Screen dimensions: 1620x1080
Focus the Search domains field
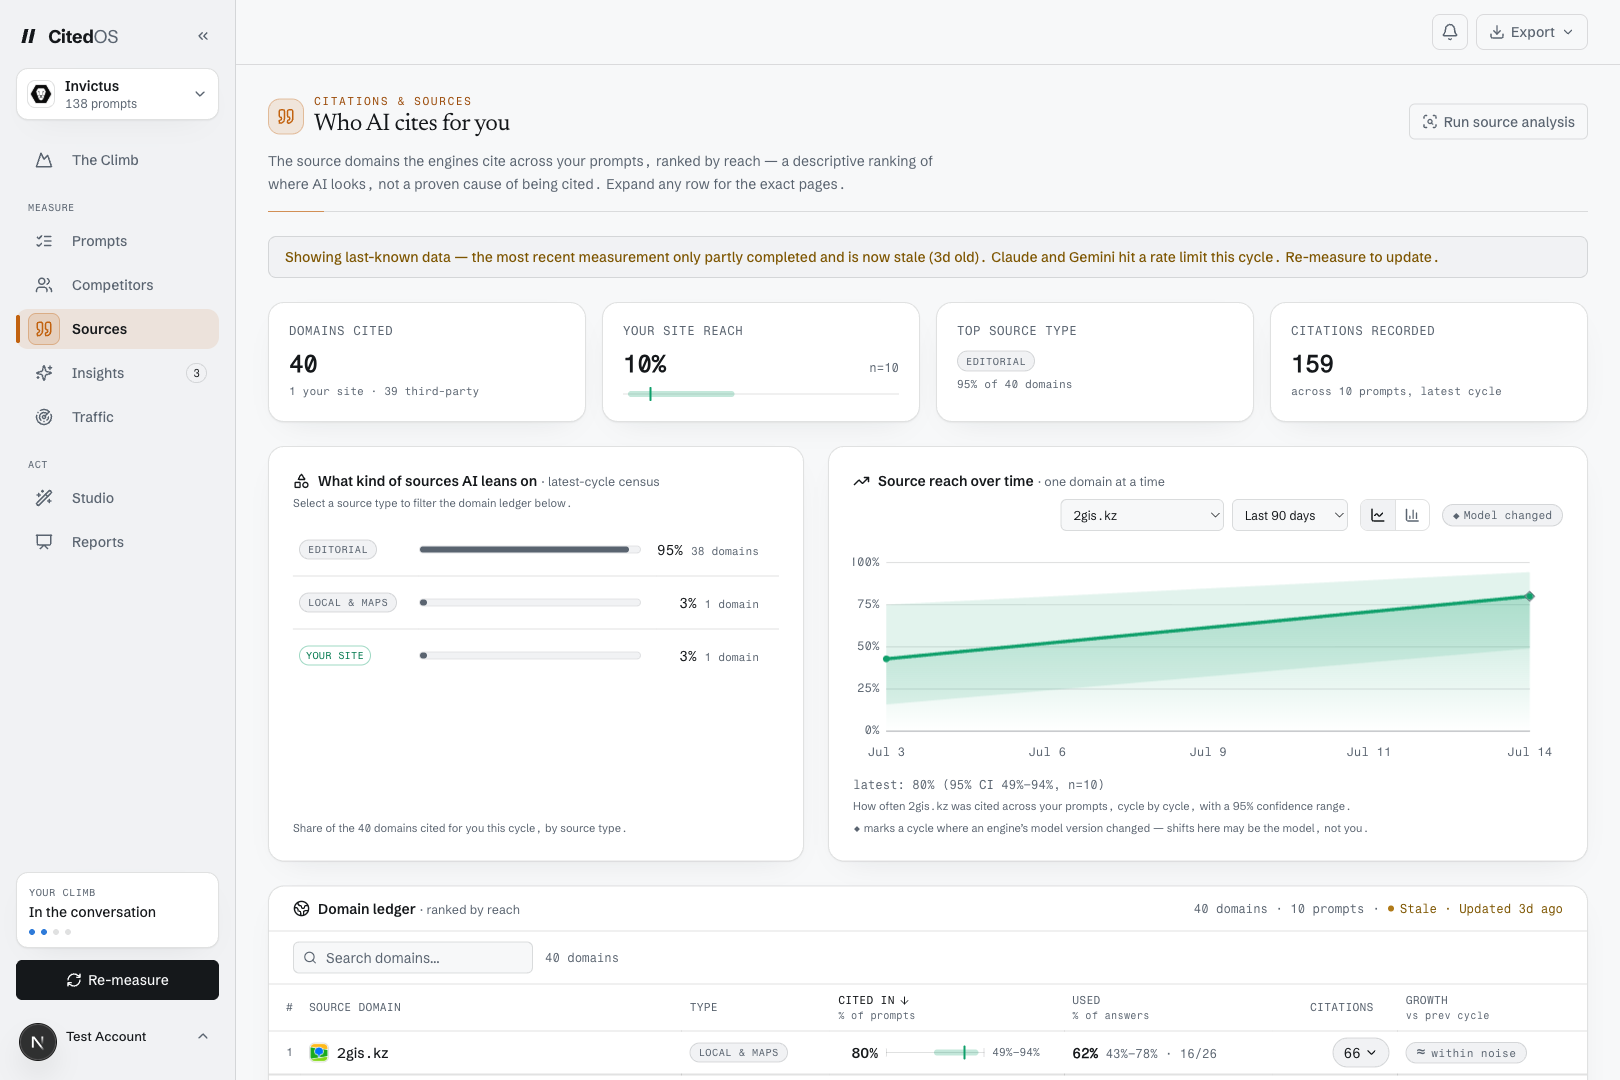[413, 957]
